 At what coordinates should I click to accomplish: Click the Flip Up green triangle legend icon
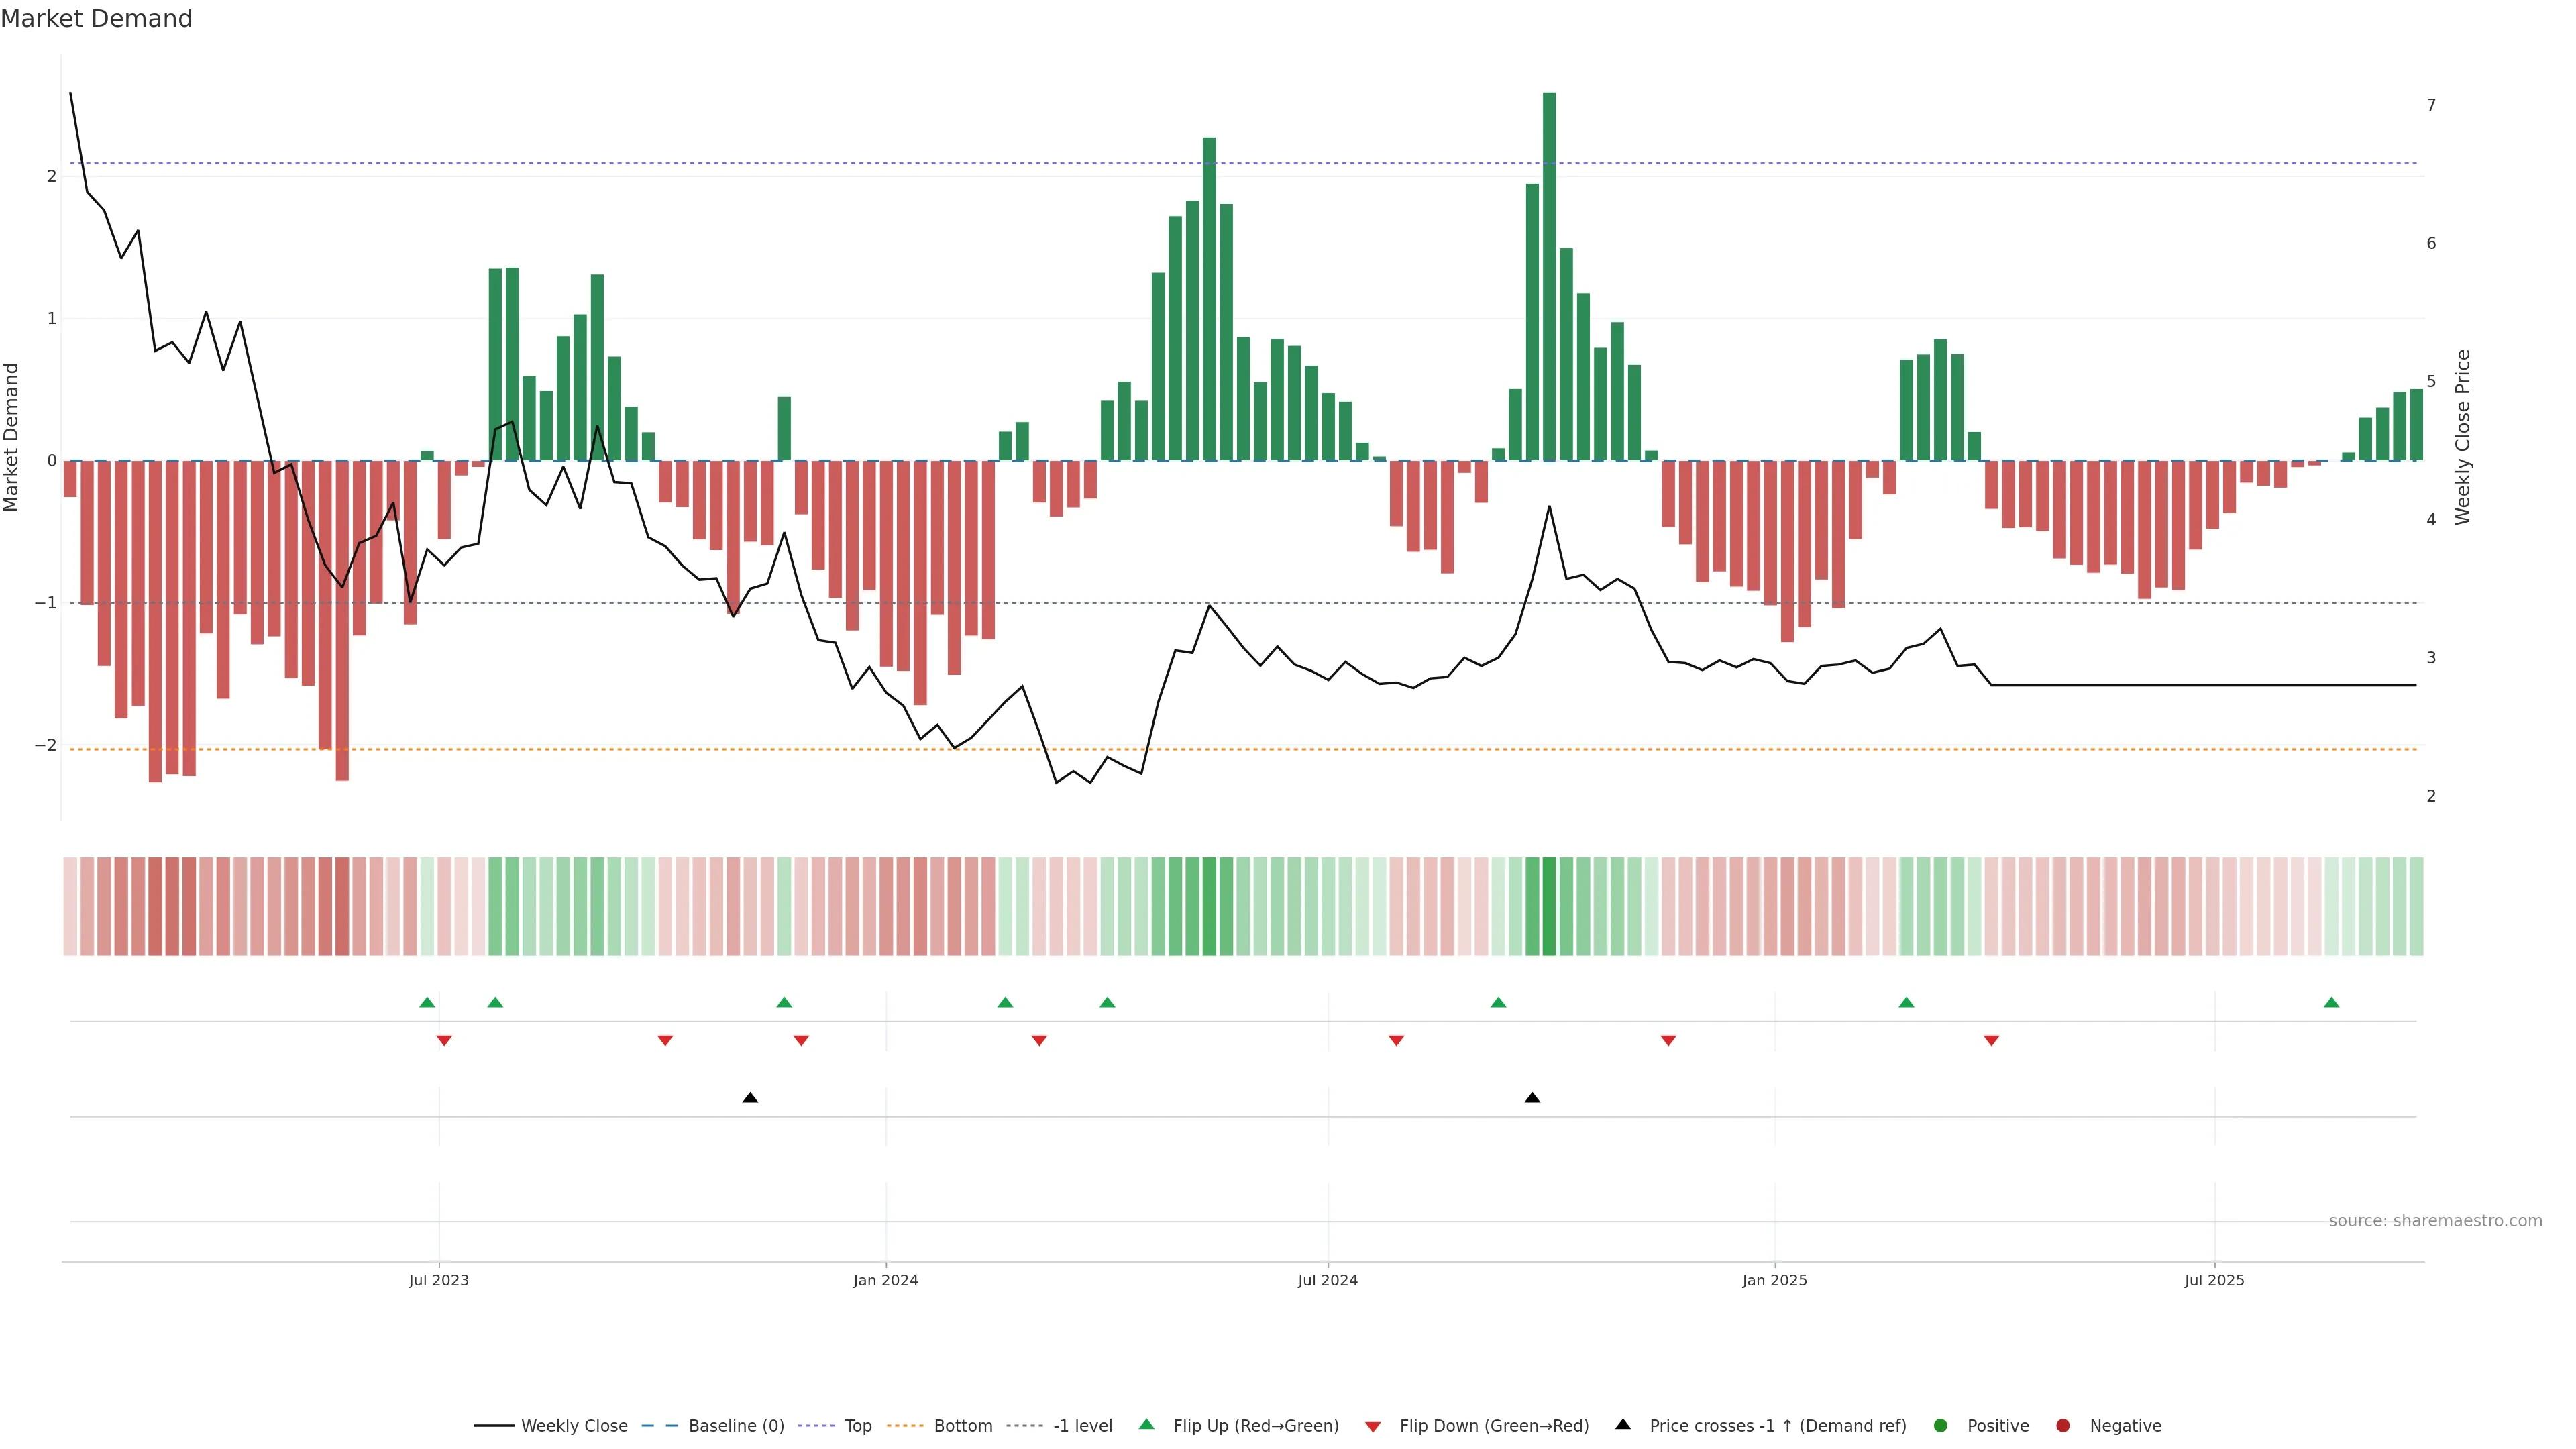coord(1147,1424)
